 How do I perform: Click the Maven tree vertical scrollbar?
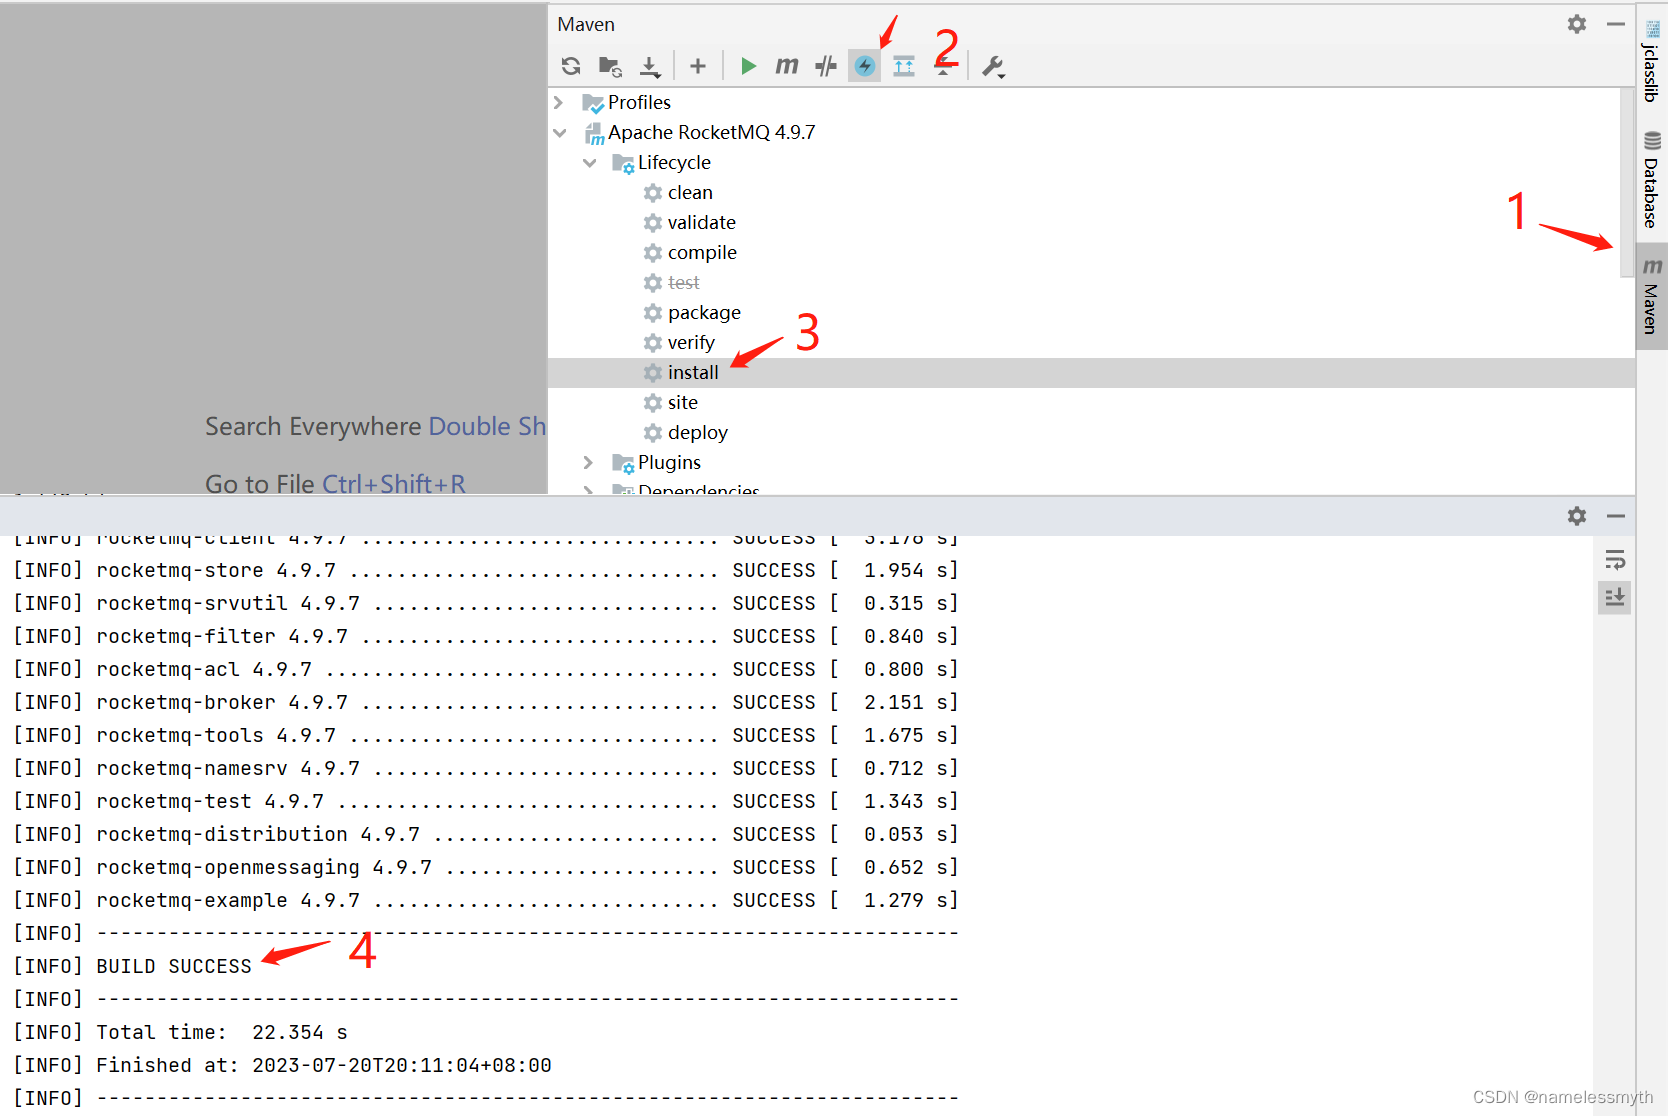pyautogui.click(x=1627, y=183)
